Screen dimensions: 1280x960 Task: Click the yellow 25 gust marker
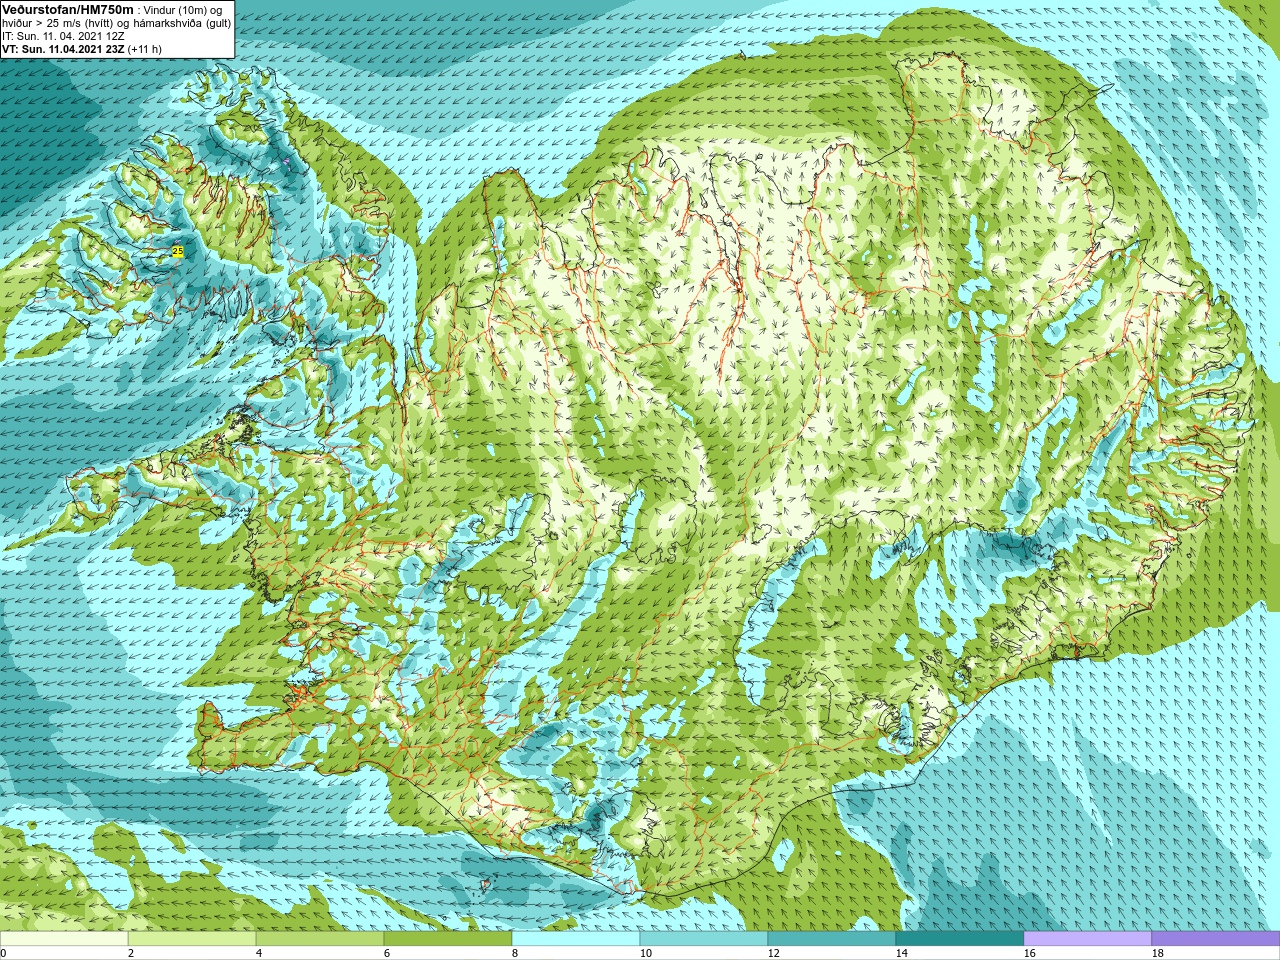click(178, 251)
